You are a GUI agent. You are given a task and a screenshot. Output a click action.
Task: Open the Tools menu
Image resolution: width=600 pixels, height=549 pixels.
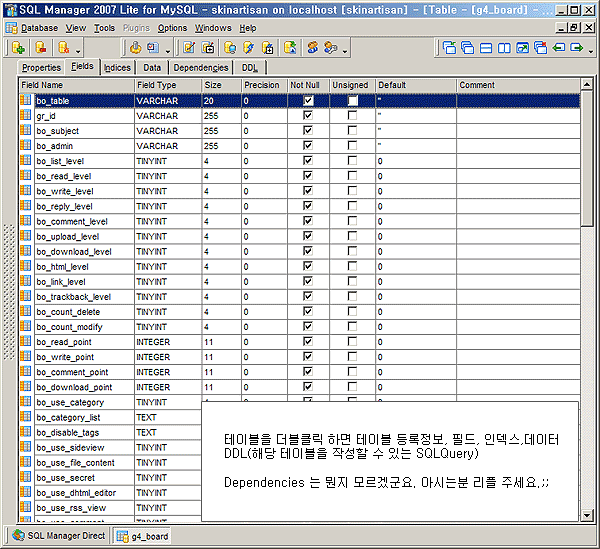[x=104, y=28]
